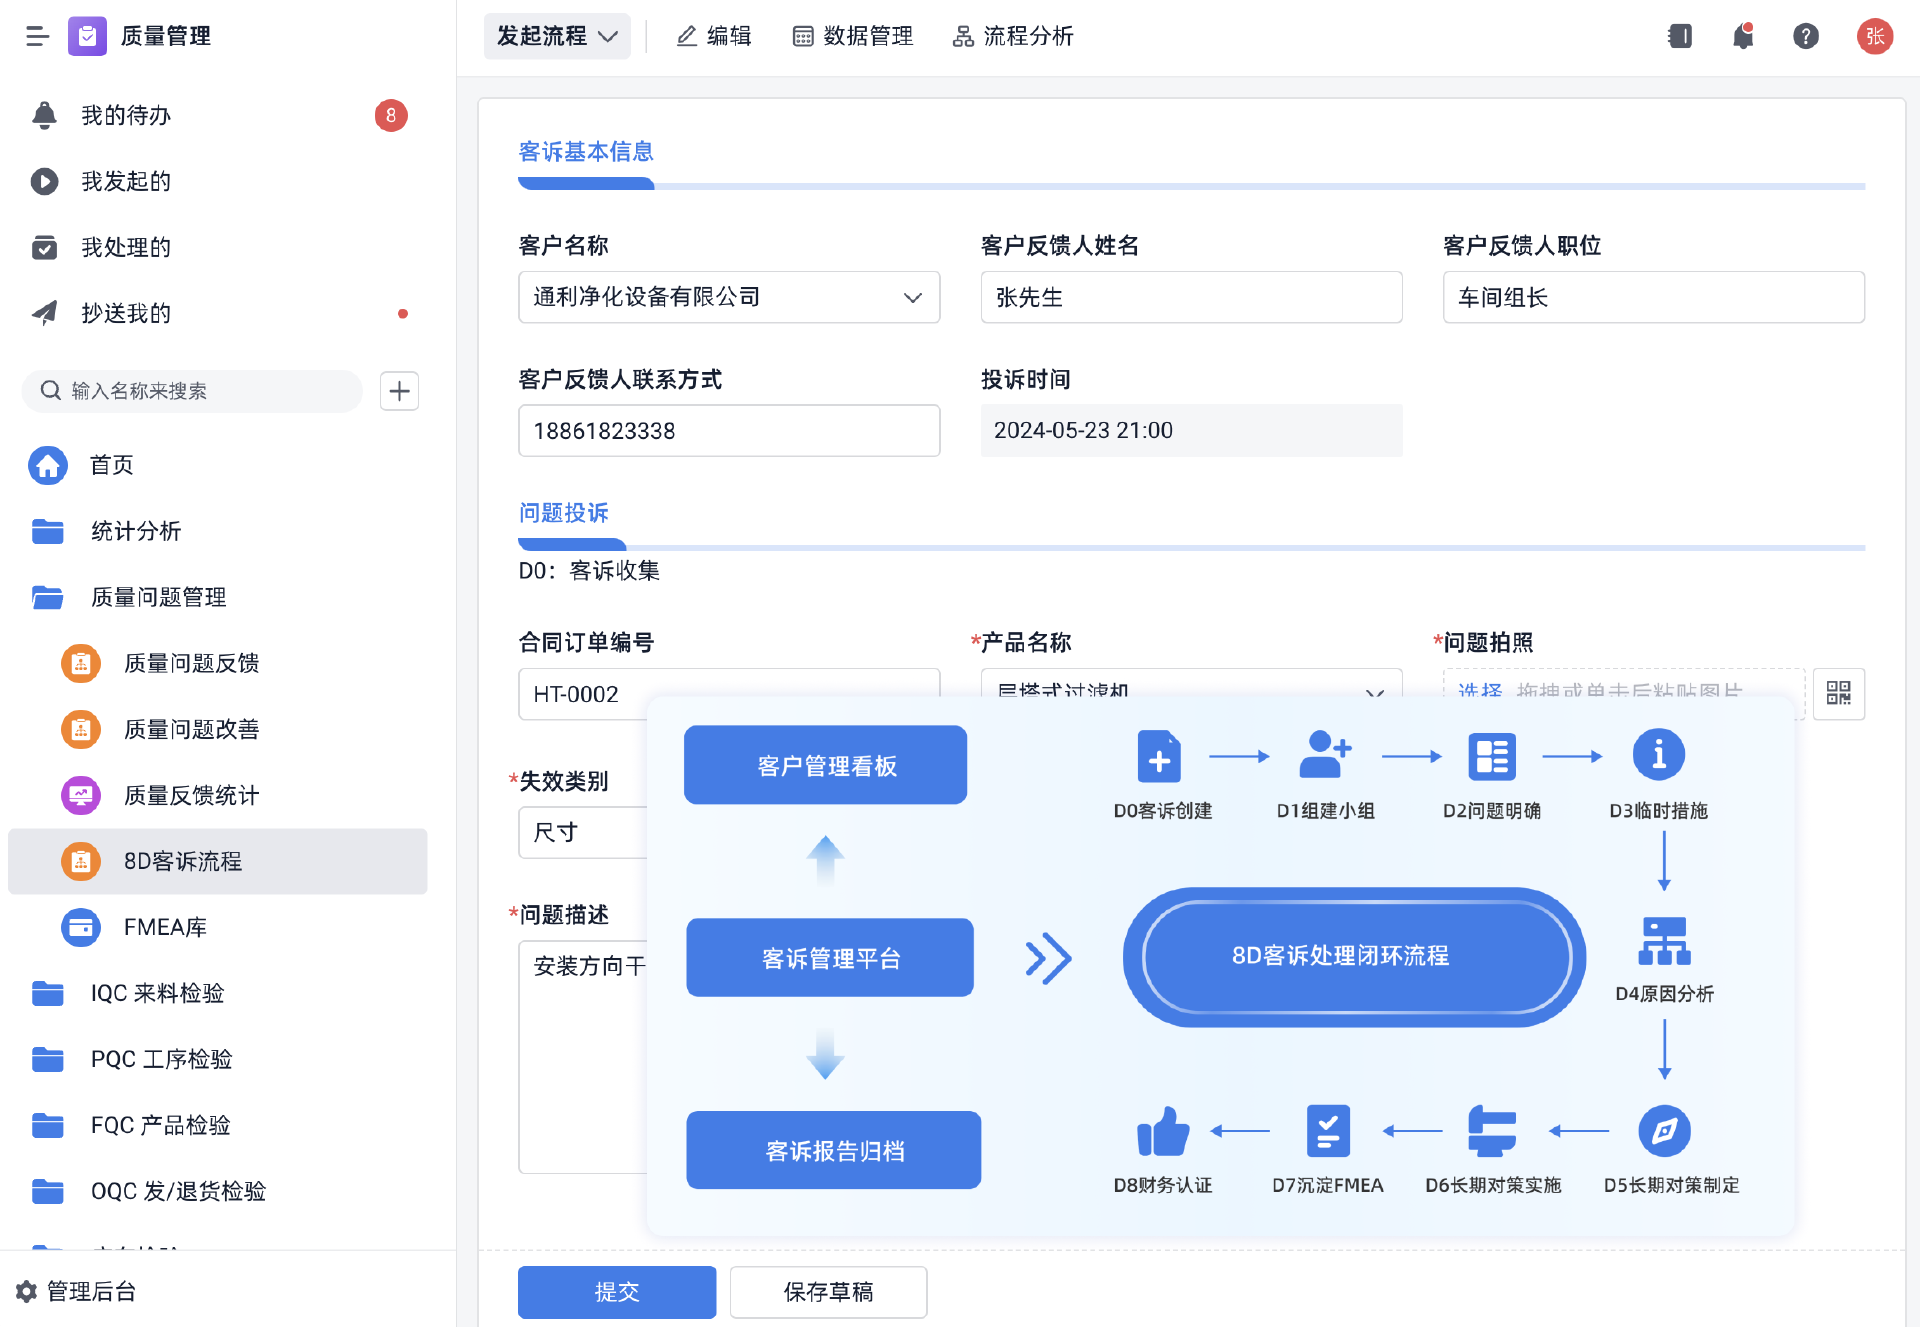Expand the 发起流程 dropdown
This screenshot has height=1327, width=1920.
point(557,37)
